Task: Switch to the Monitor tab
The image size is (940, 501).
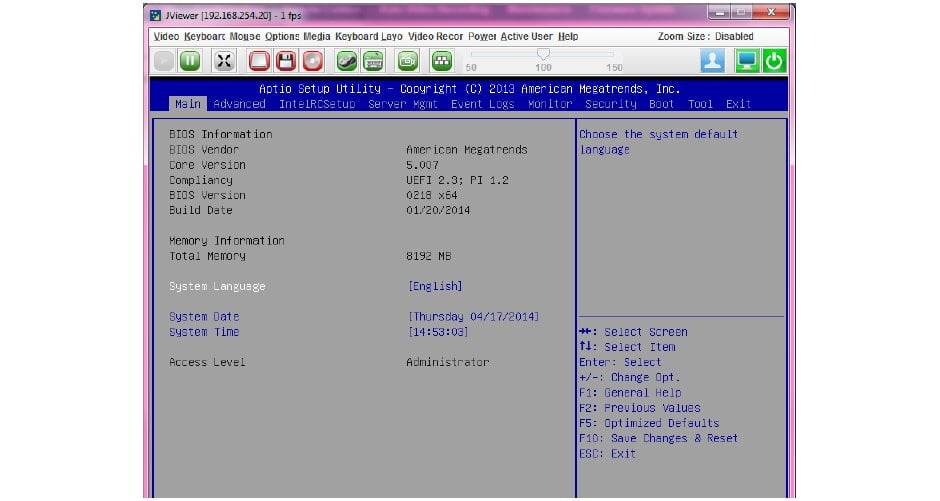Action: 550,104
